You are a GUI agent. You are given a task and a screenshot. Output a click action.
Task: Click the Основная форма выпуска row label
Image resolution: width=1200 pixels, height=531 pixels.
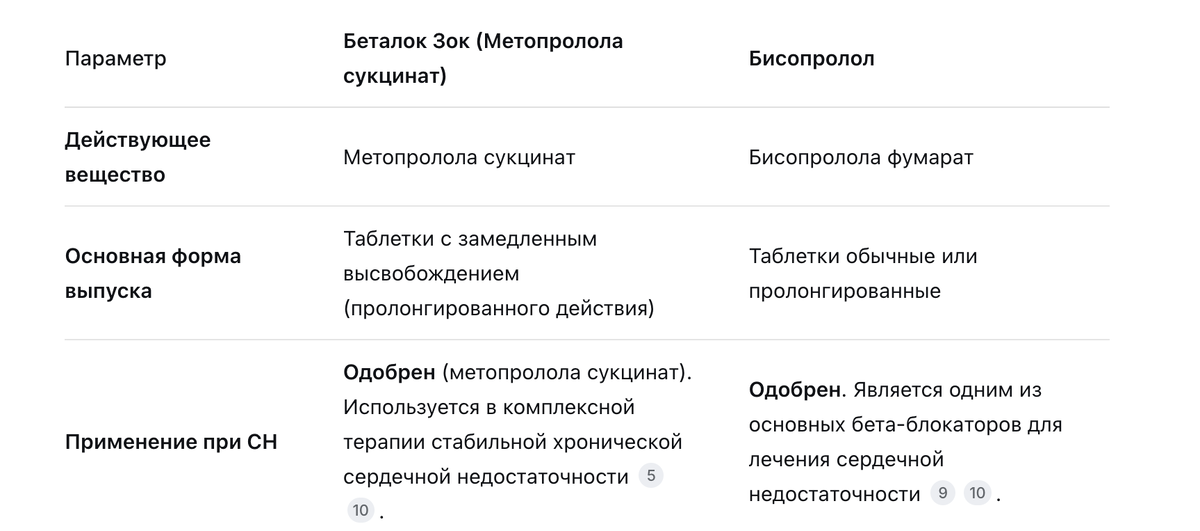[x=152, y=273]
